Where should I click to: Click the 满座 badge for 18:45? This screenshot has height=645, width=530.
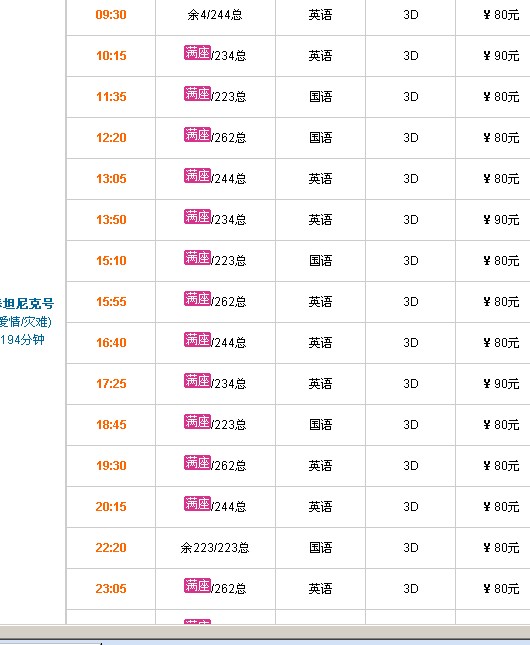198,422
